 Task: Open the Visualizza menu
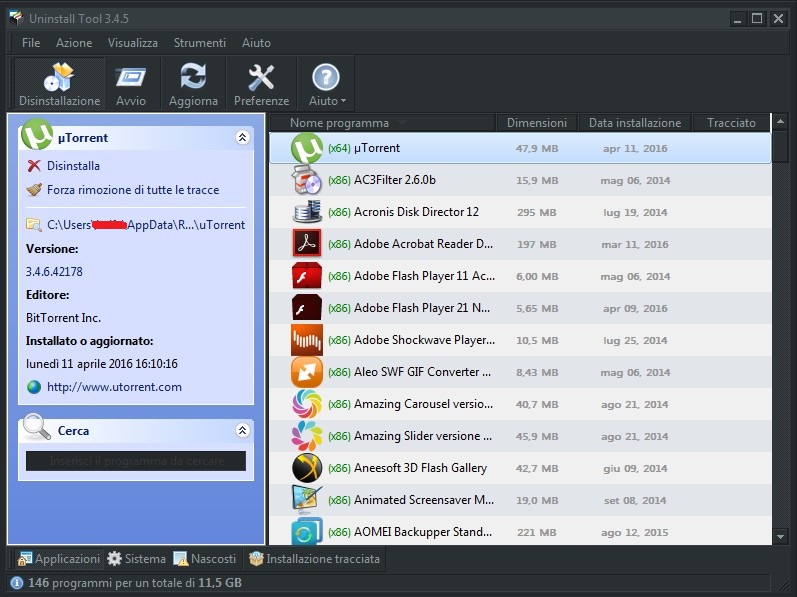[133, 43]
